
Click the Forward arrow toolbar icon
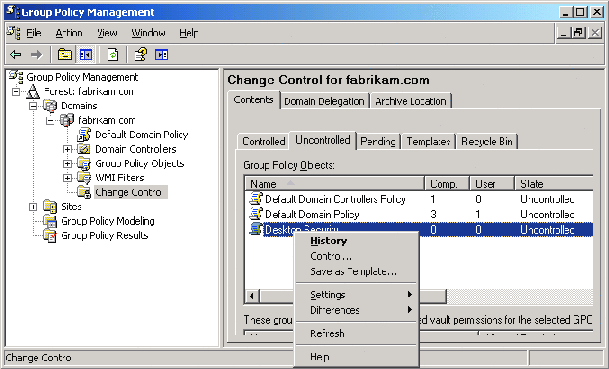[x=37, y=55]
